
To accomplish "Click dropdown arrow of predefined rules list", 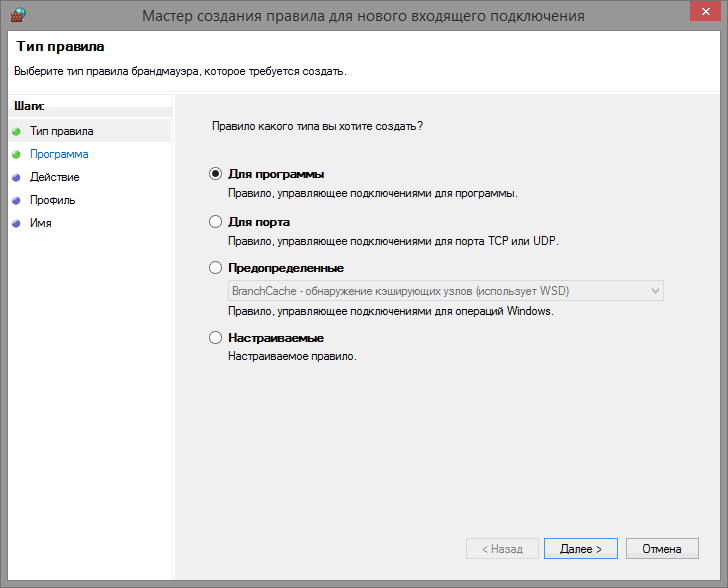I will (x=655, y=291).
